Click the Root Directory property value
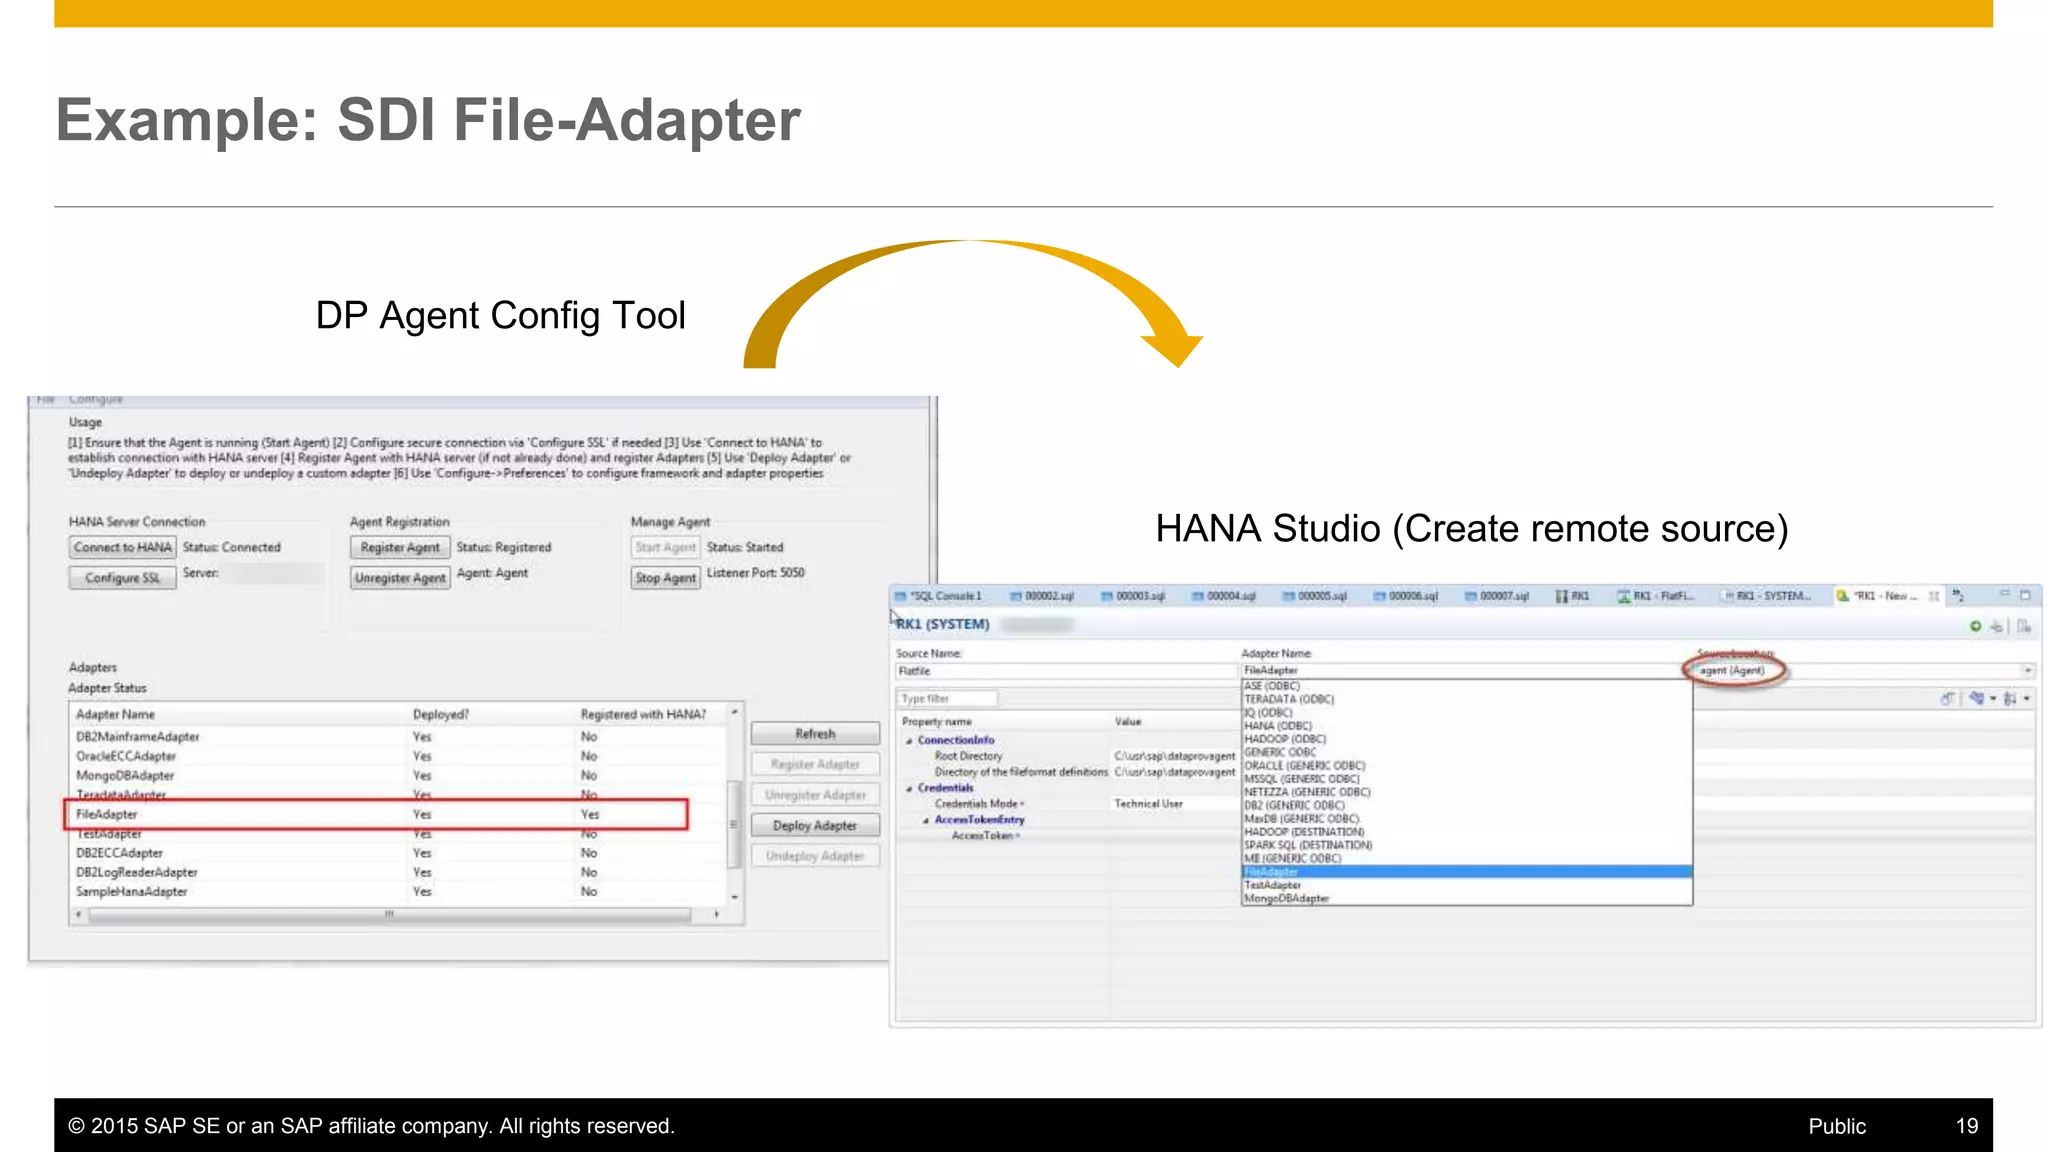 tap(1174, 757)
